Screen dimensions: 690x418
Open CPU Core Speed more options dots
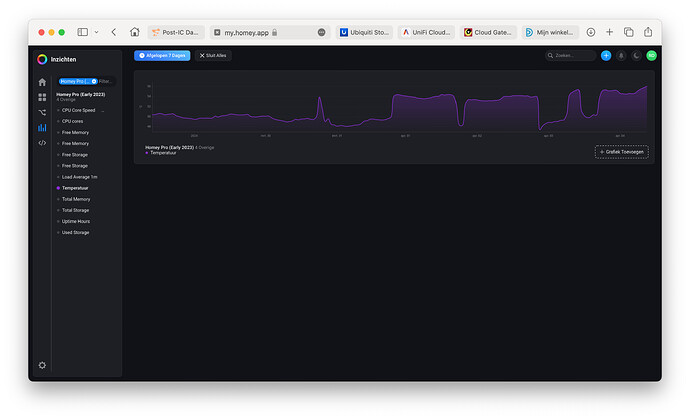coord(103,110)
